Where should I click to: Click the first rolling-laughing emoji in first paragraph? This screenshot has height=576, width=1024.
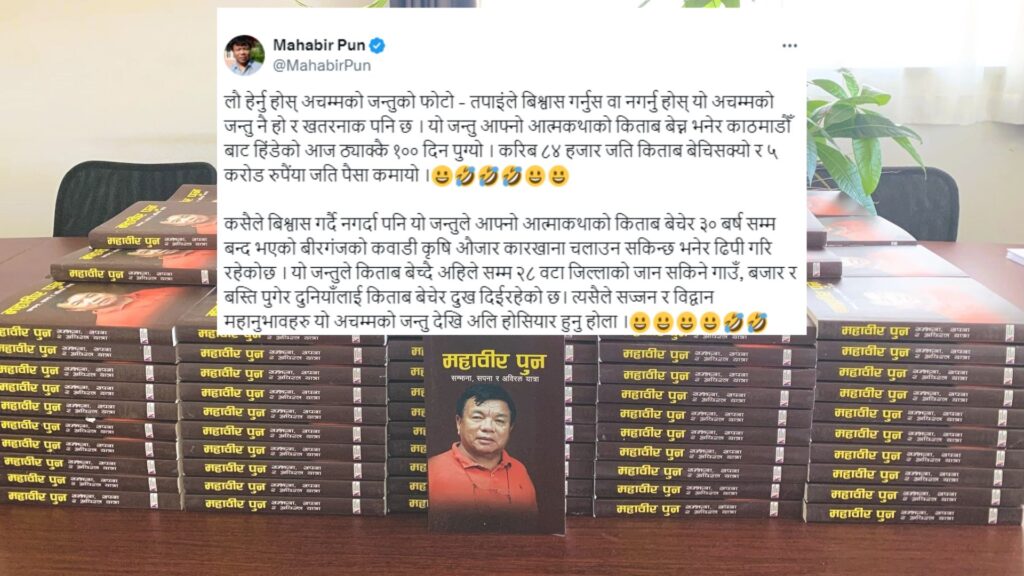pyautogui.click(x=466, y=176)
